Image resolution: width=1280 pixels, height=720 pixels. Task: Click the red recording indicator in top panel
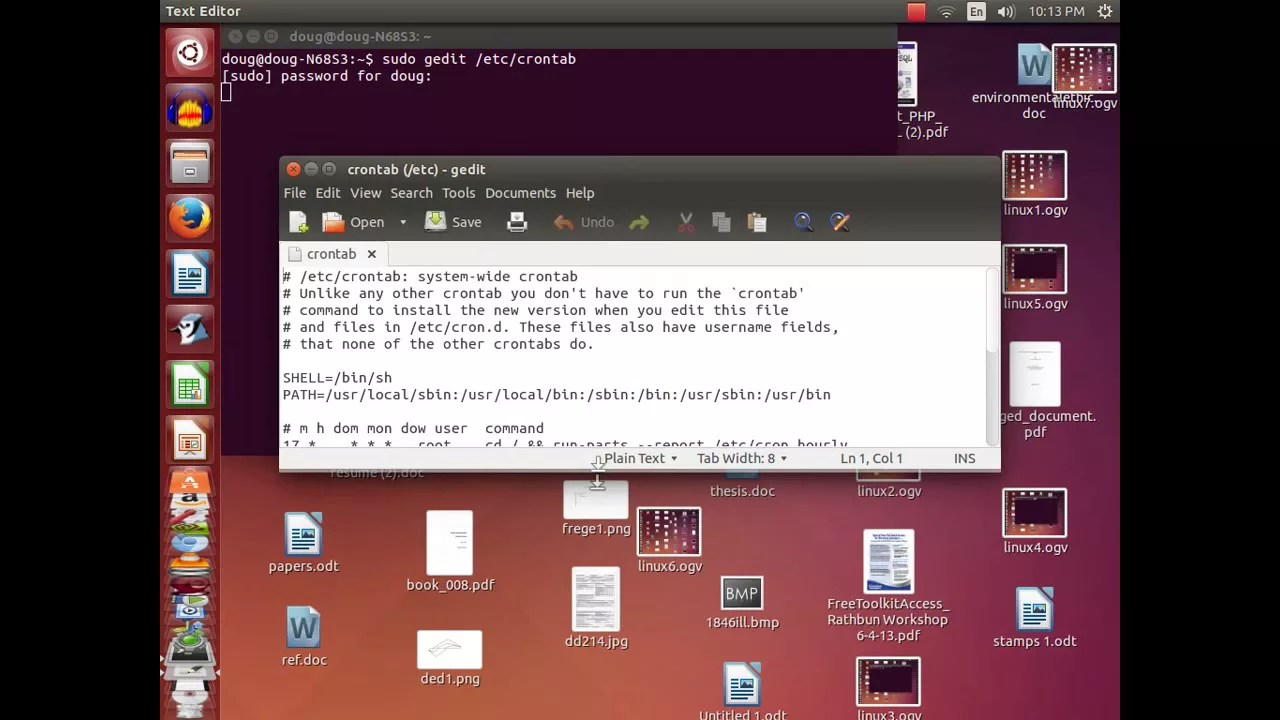[916, 11]
